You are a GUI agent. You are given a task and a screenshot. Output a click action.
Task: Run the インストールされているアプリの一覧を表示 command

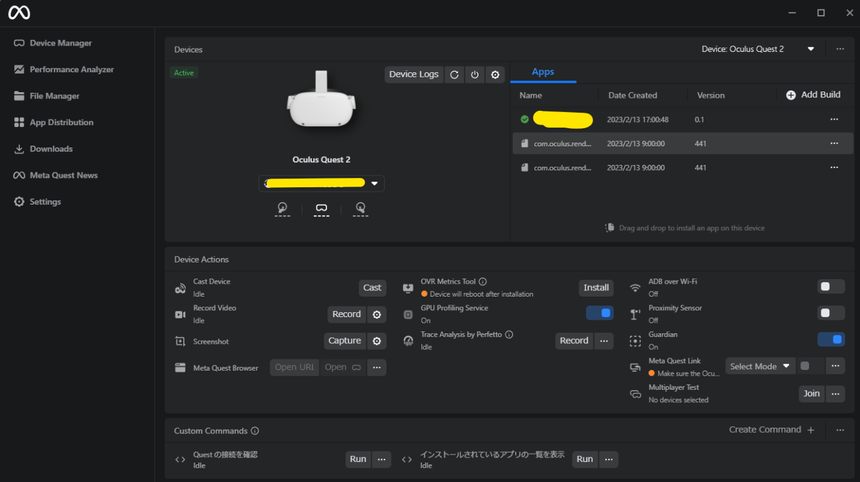(x=585, y=460)
